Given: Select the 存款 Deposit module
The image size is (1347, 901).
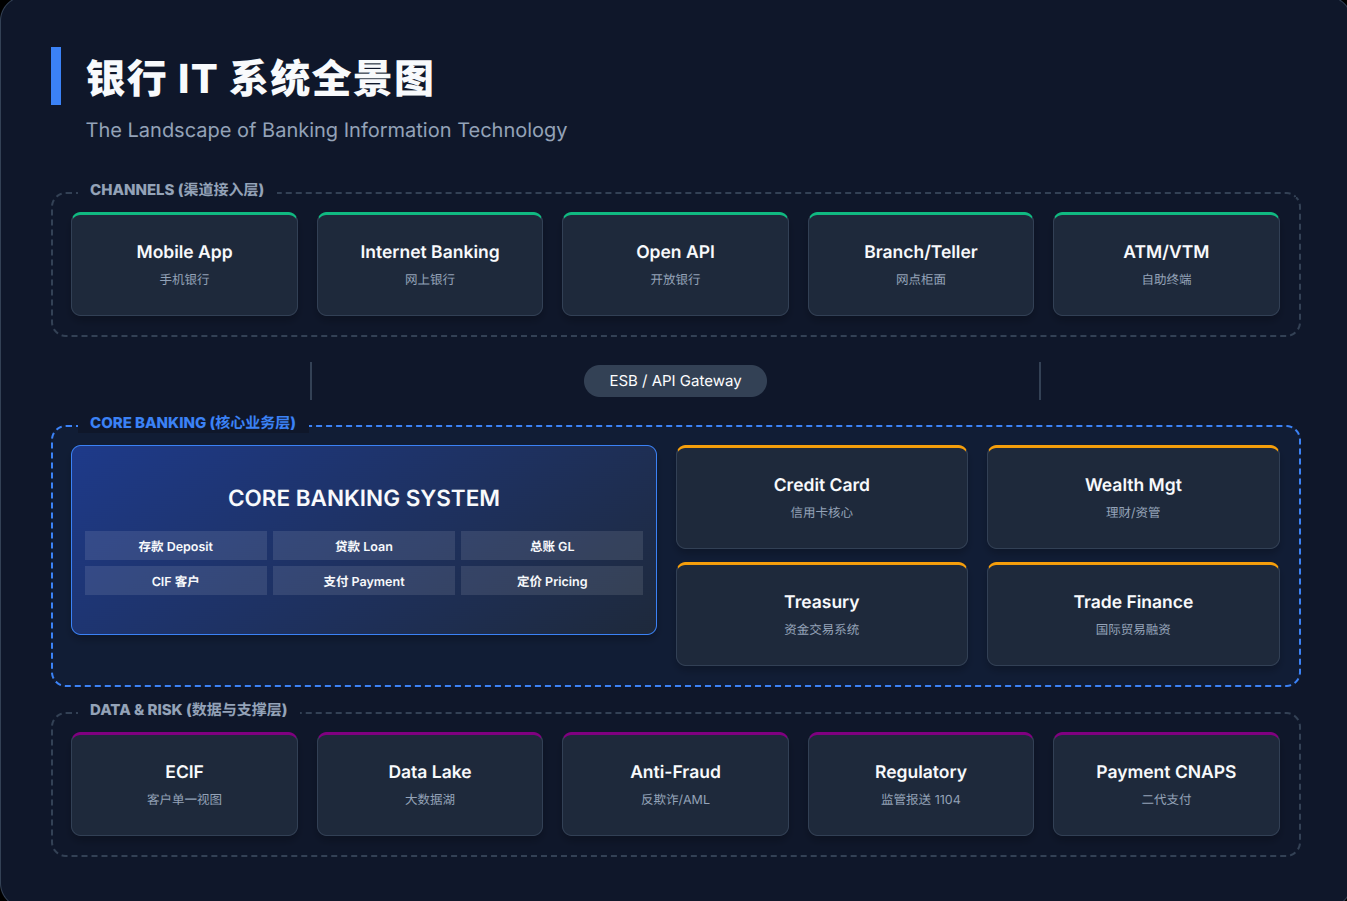Looking at the screenshot, I should [176, 546].
